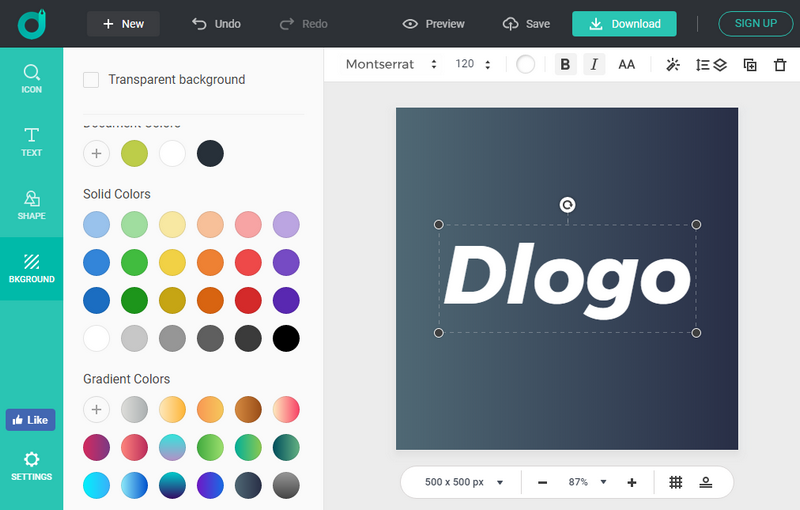Delete element with the trash icon
This screenshot has width=800, height=510.
click(780, 65)
